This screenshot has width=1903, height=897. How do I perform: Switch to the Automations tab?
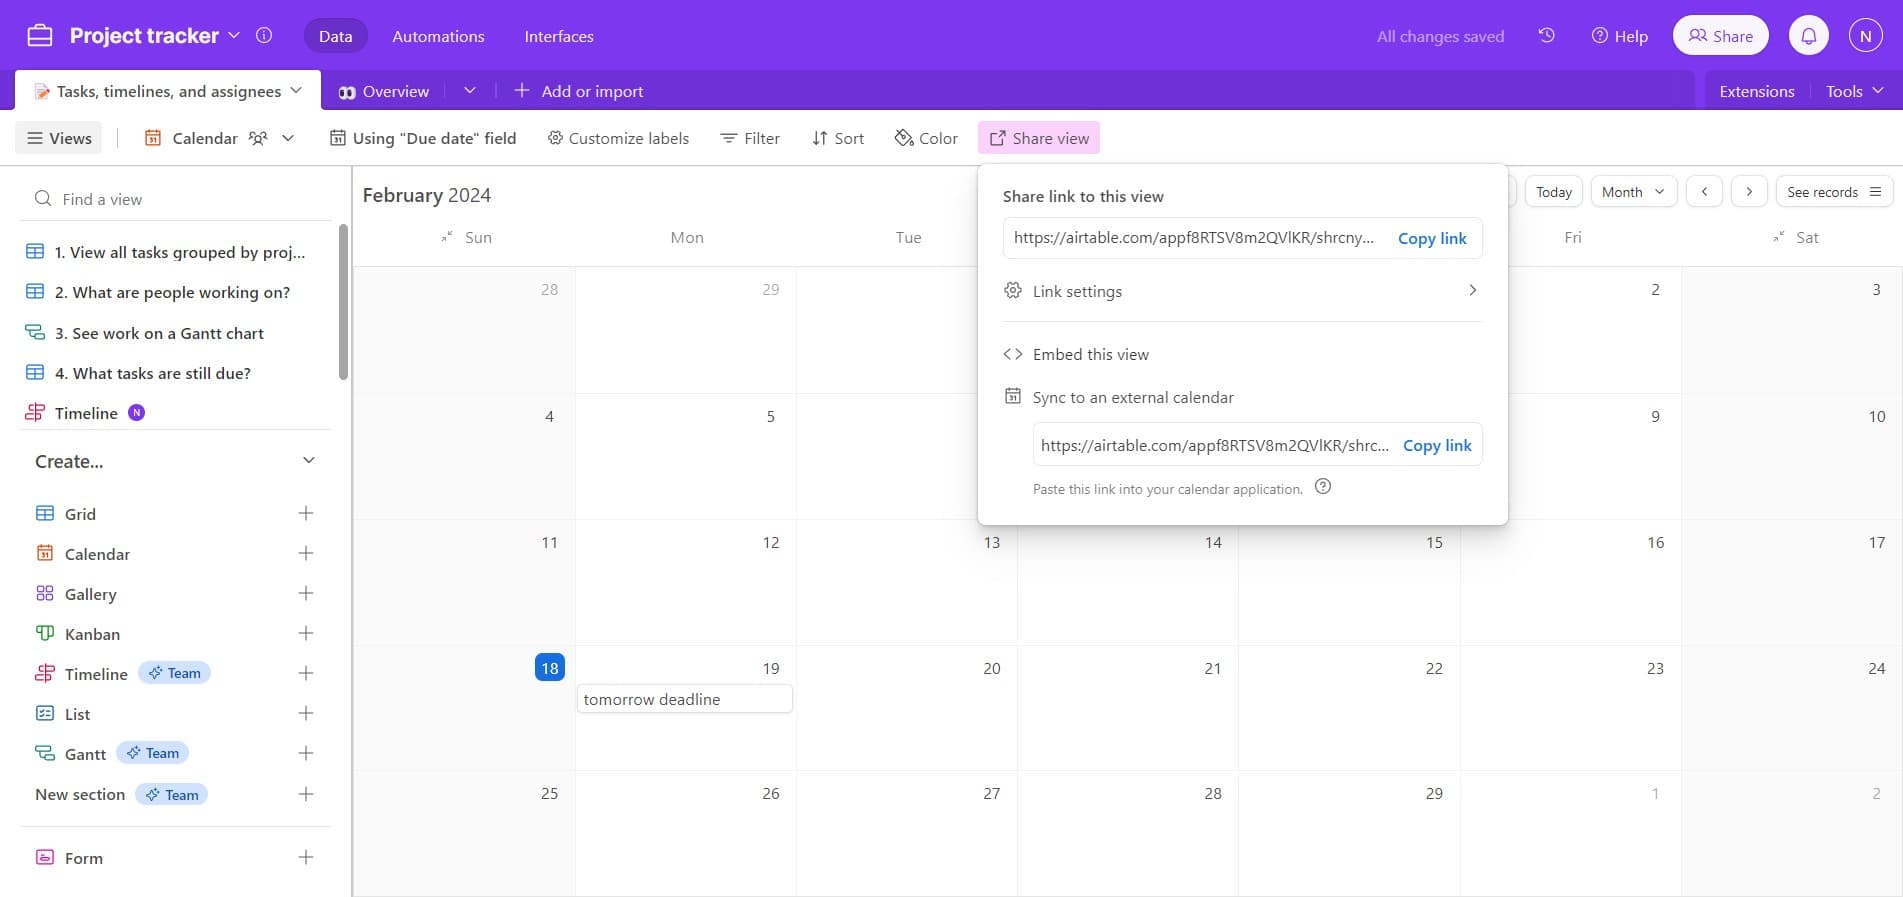438,36
